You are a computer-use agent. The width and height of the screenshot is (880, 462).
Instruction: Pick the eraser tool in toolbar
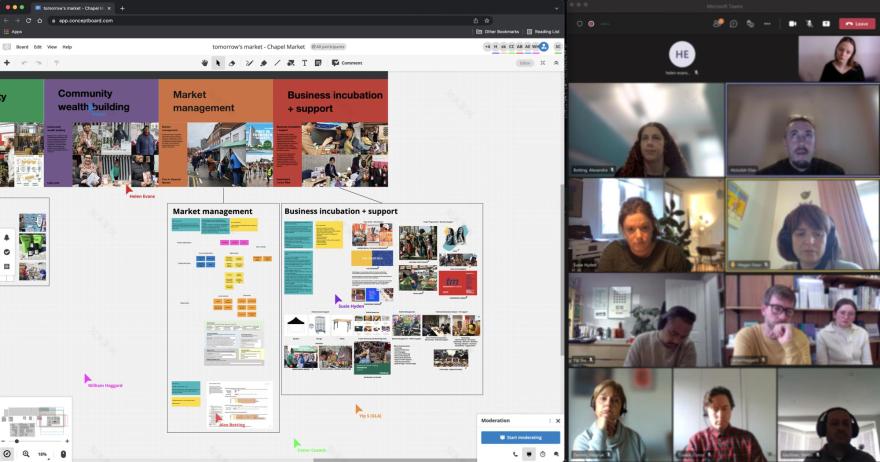click(x=232, y=63)
